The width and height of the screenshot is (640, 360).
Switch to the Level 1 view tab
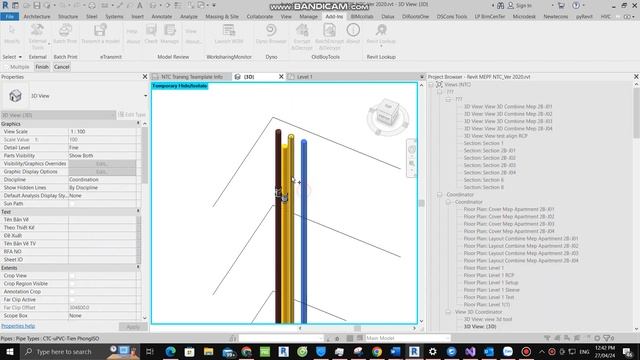(304, 77)
